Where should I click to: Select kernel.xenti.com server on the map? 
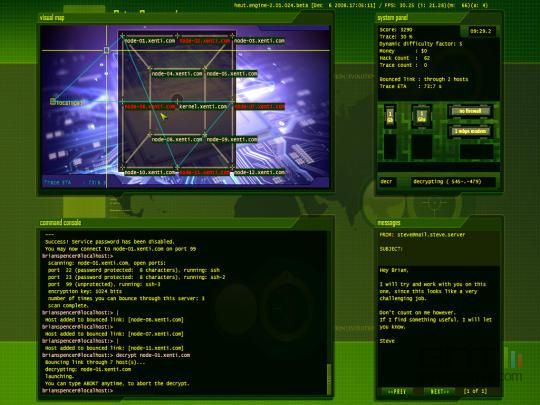[203, 107]
